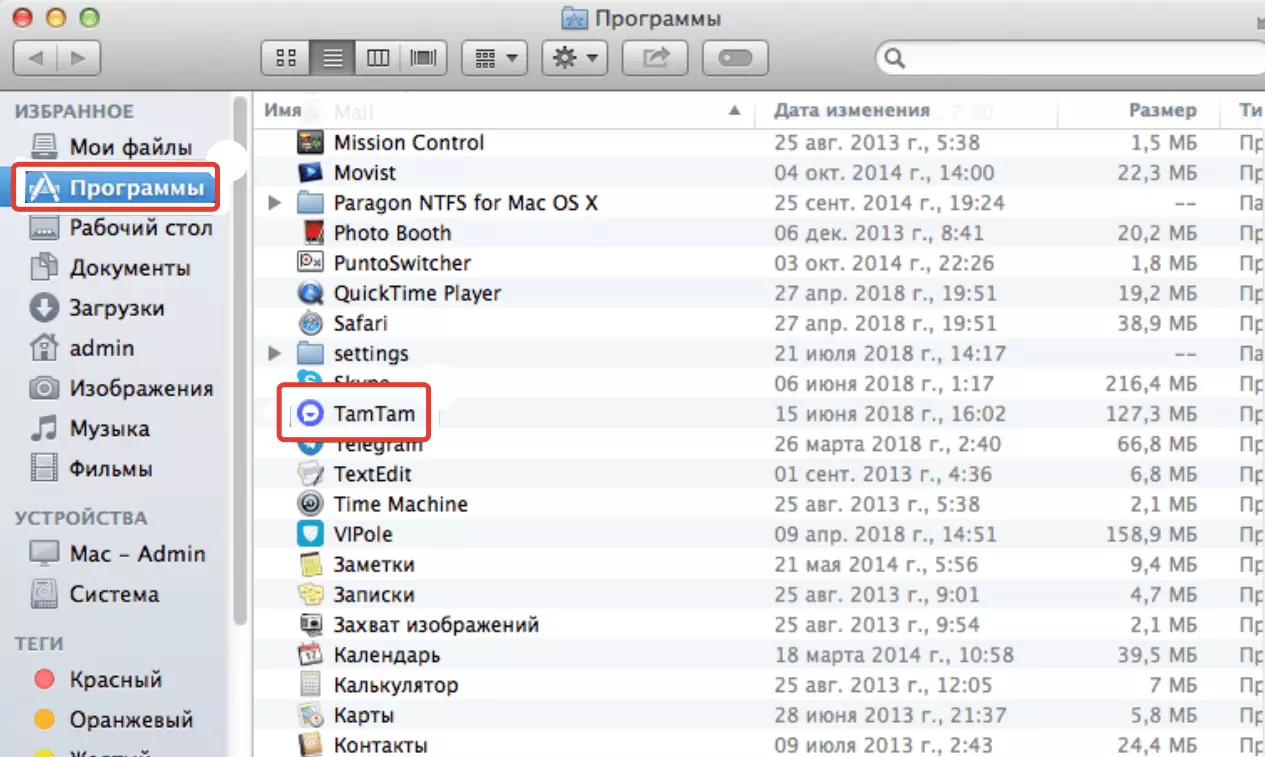1265x757 pixels.
Task: Select the PuntoSwitcher app icon
Action: click(311, 263)
